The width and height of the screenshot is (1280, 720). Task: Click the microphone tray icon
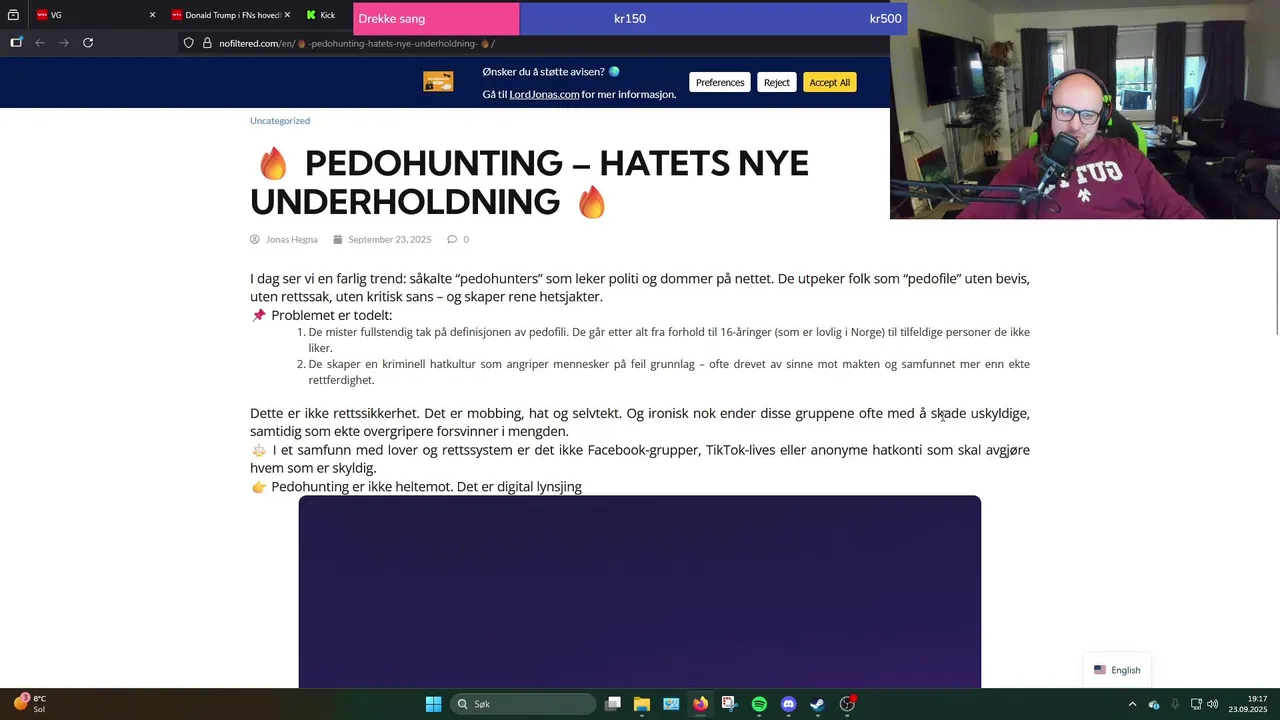[1175, 704]
